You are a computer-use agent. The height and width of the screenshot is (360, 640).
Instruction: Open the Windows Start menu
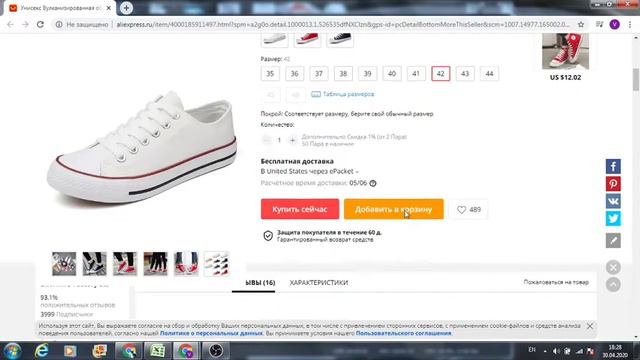click(13, 351)
